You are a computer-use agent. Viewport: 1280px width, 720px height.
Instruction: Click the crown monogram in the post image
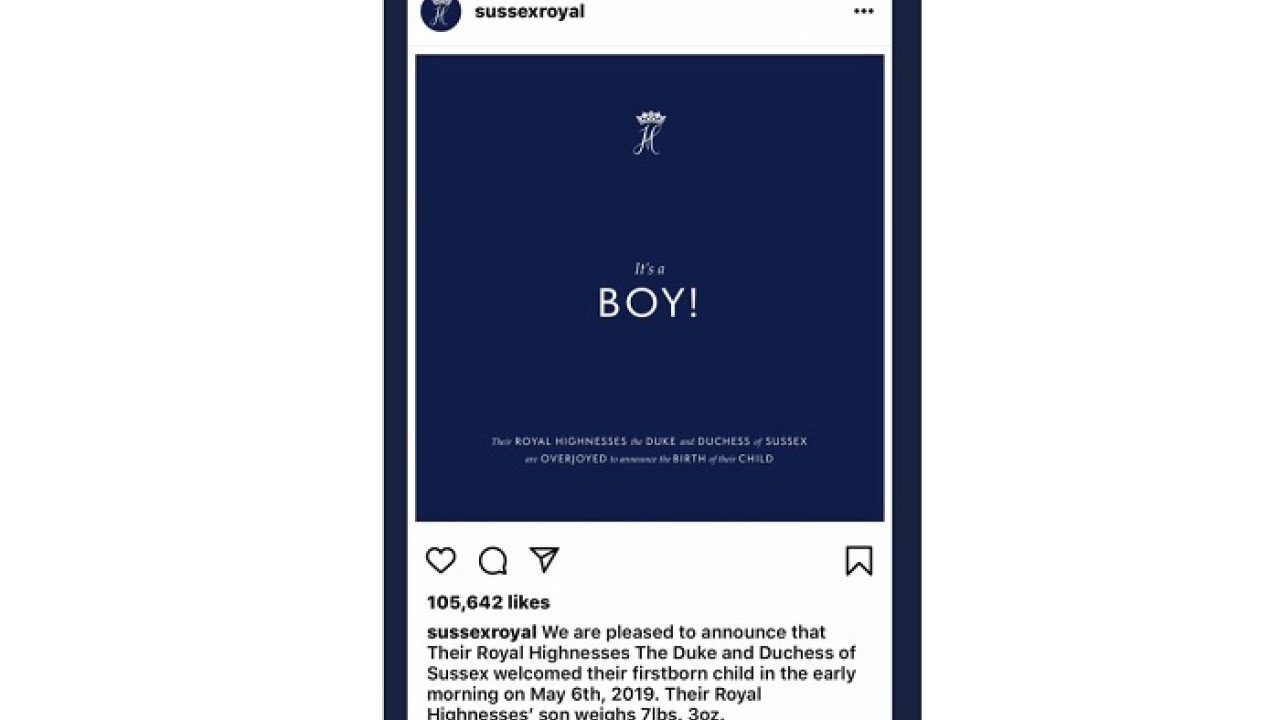pos(649,134)
